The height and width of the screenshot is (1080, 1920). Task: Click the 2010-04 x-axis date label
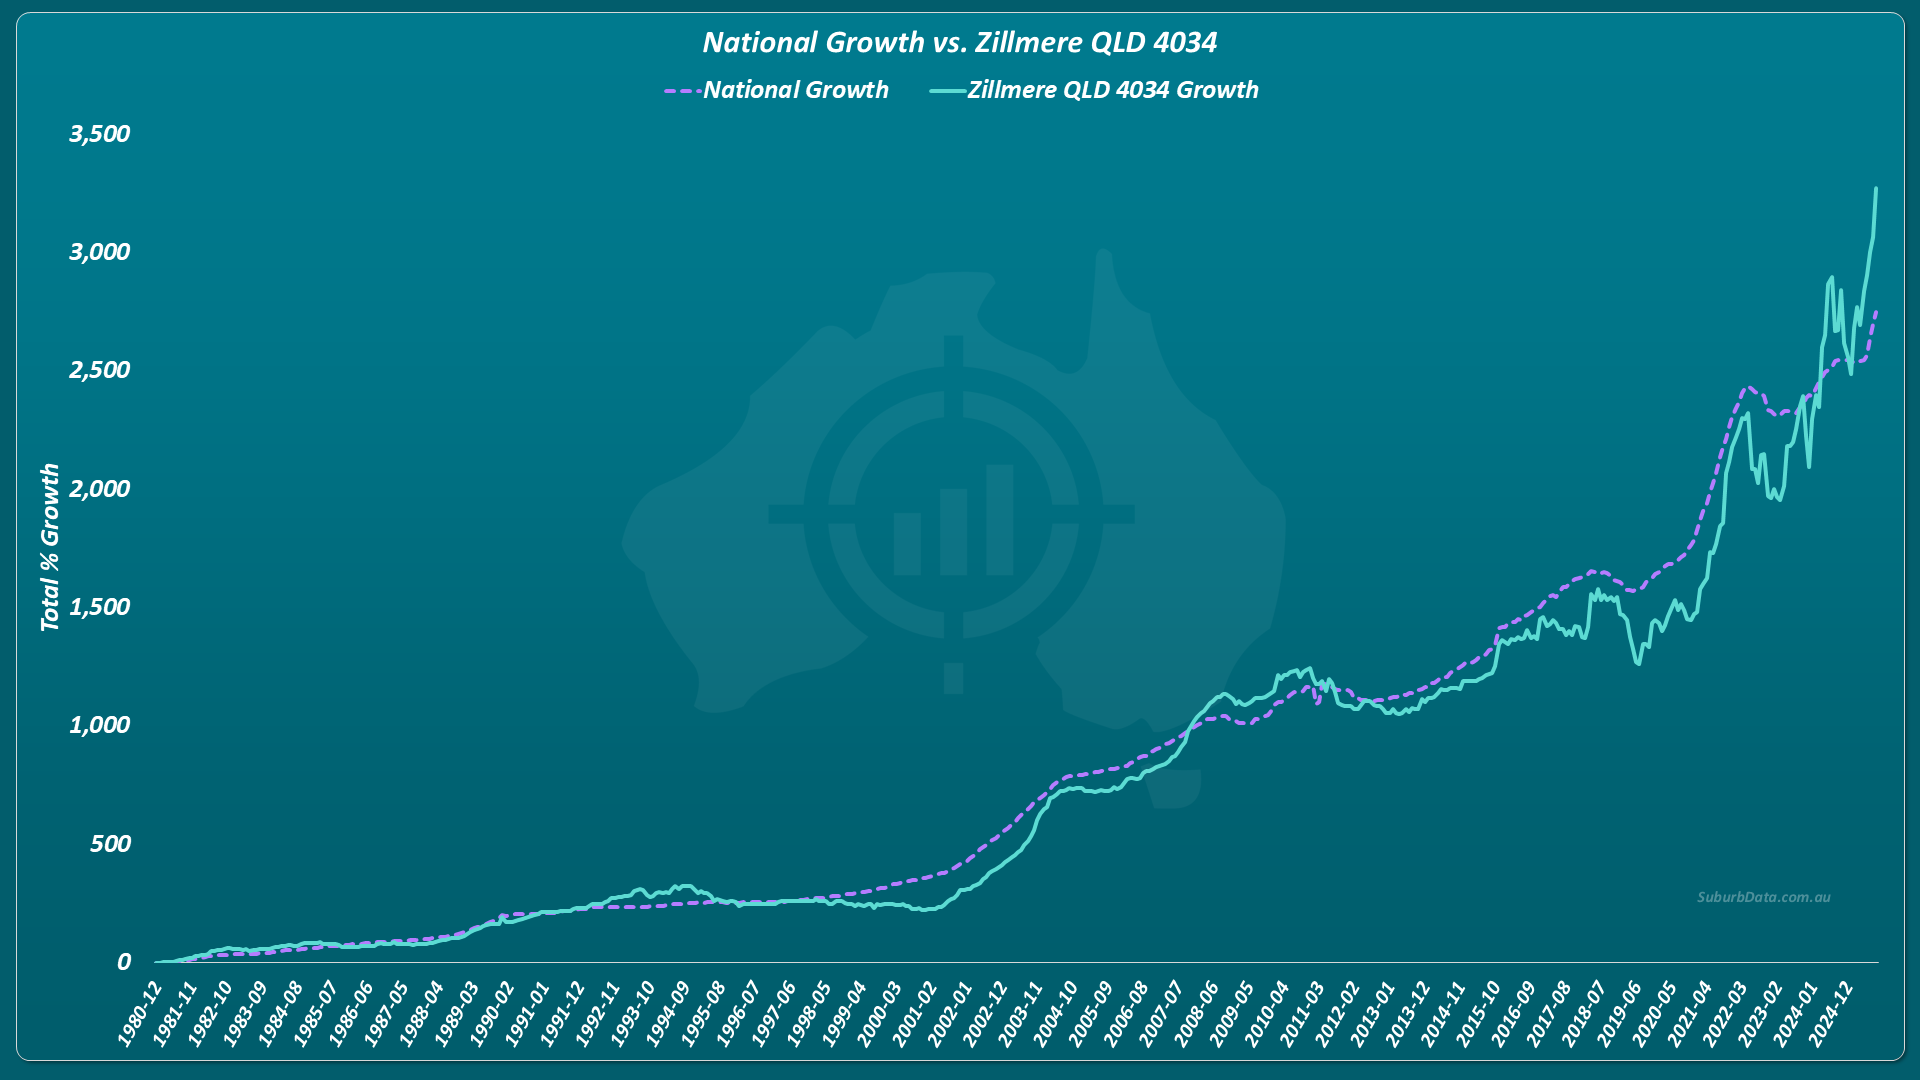pos(1265,1013)
